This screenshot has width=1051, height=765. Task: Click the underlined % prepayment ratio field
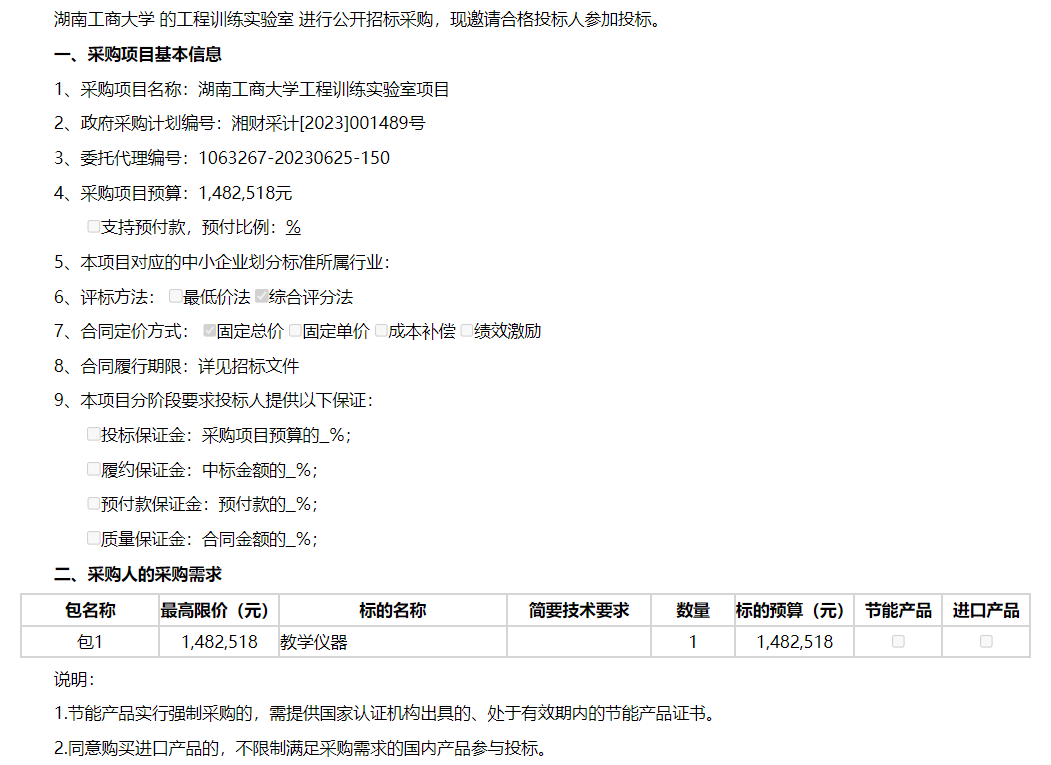(x=293, y=227)
